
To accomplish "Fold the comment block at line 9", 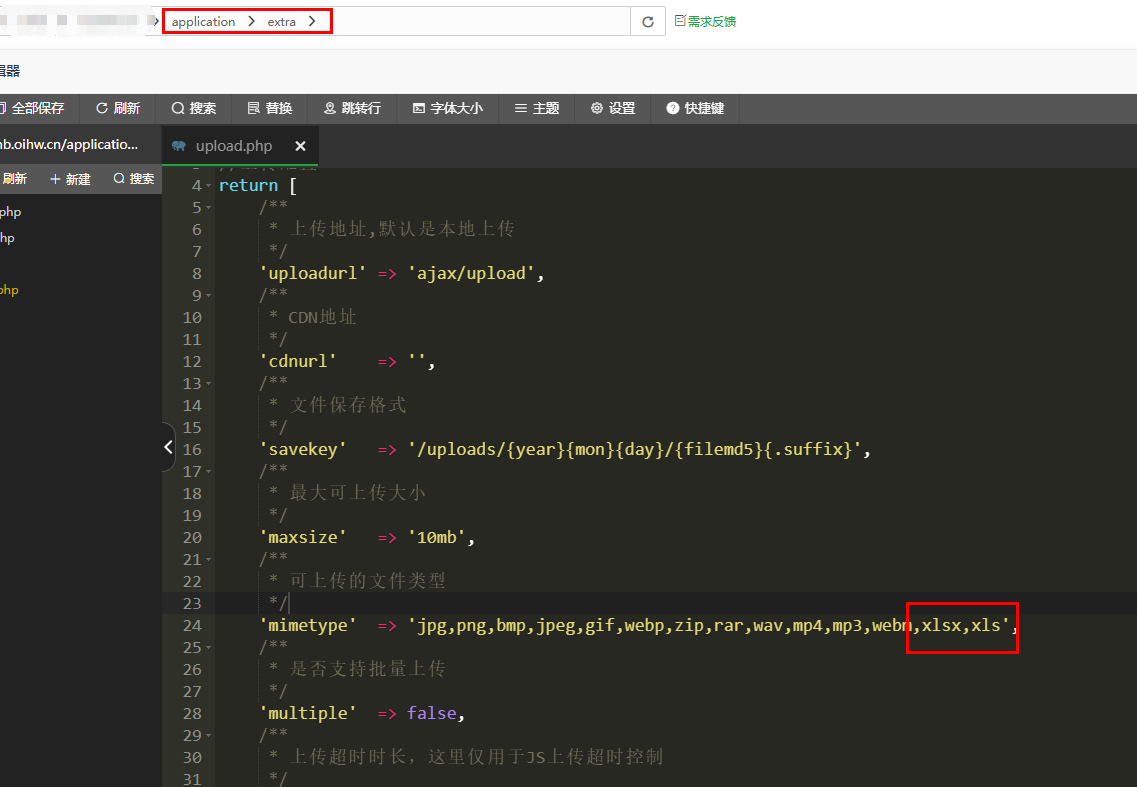I will click(209, 295).
